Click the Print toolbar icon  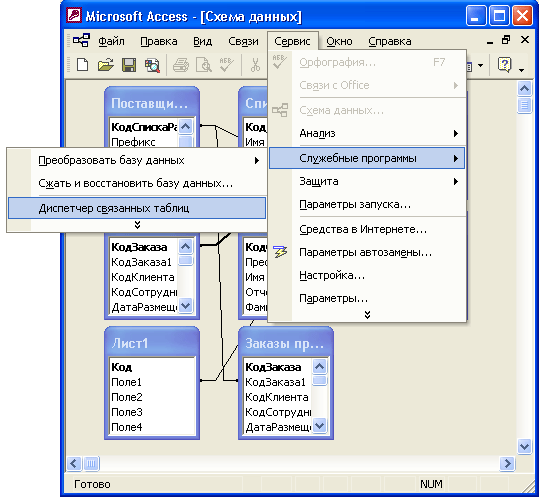(x=181, y=65)
